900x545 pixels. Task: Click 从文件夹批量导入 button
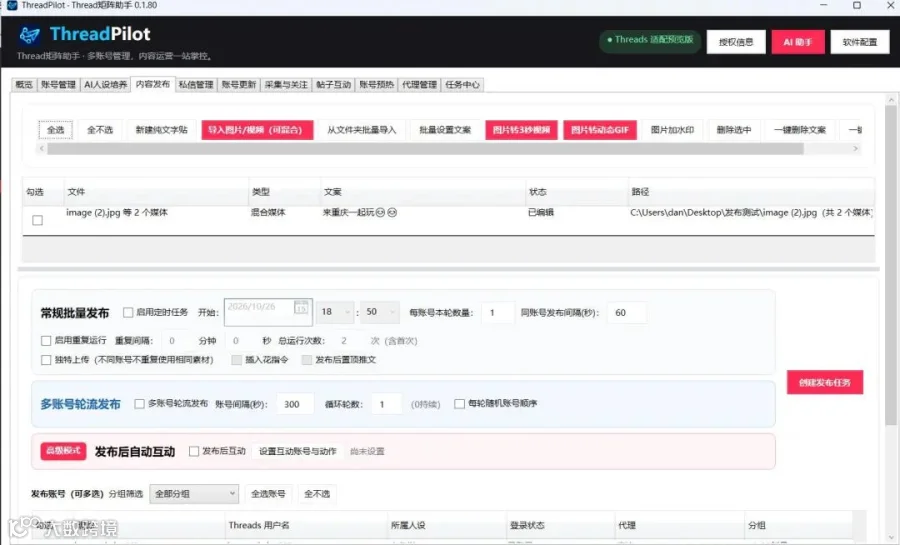click(x=362, y=130)
